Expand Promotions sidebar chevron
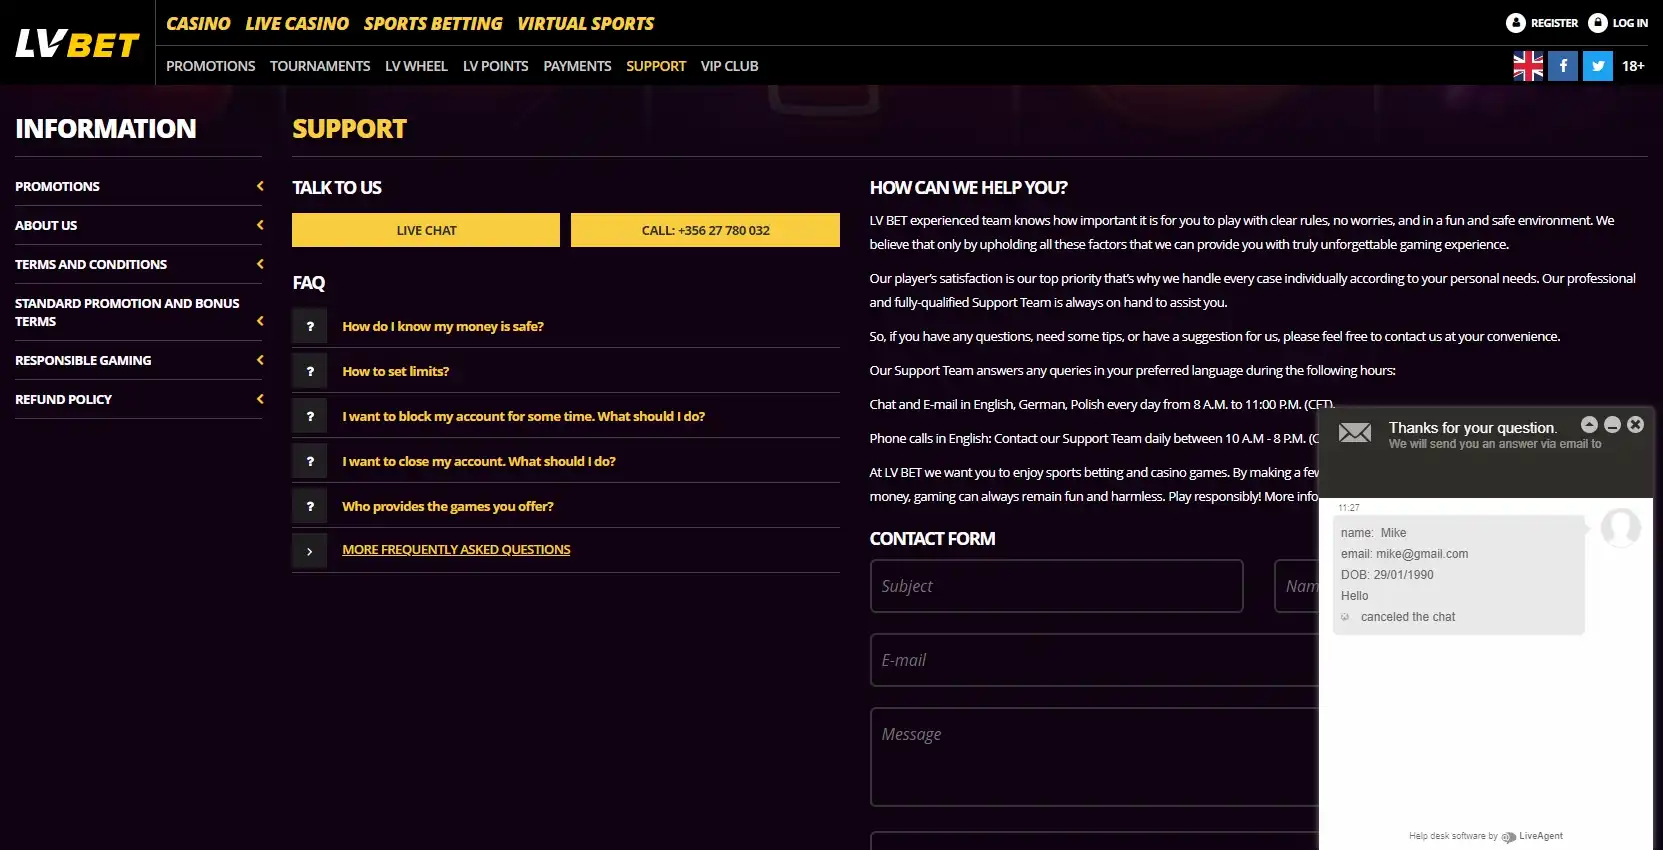This screenshot has height=850, width=1663. point(260,186)
